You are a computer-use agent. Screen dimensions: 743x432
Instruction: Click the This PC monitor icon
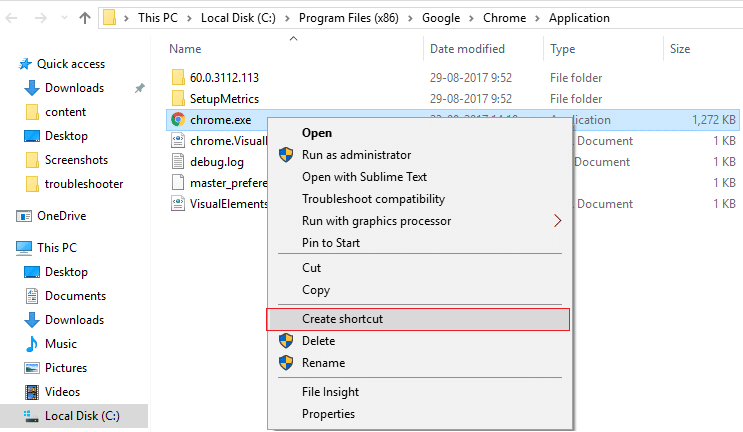[x=24, y=248]
